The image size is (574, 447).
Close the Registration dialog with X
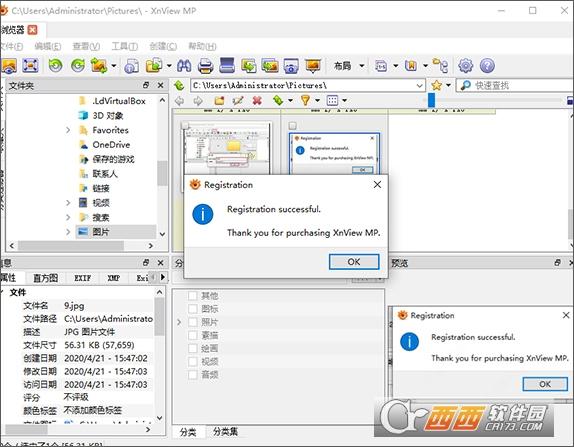[377, 185]
